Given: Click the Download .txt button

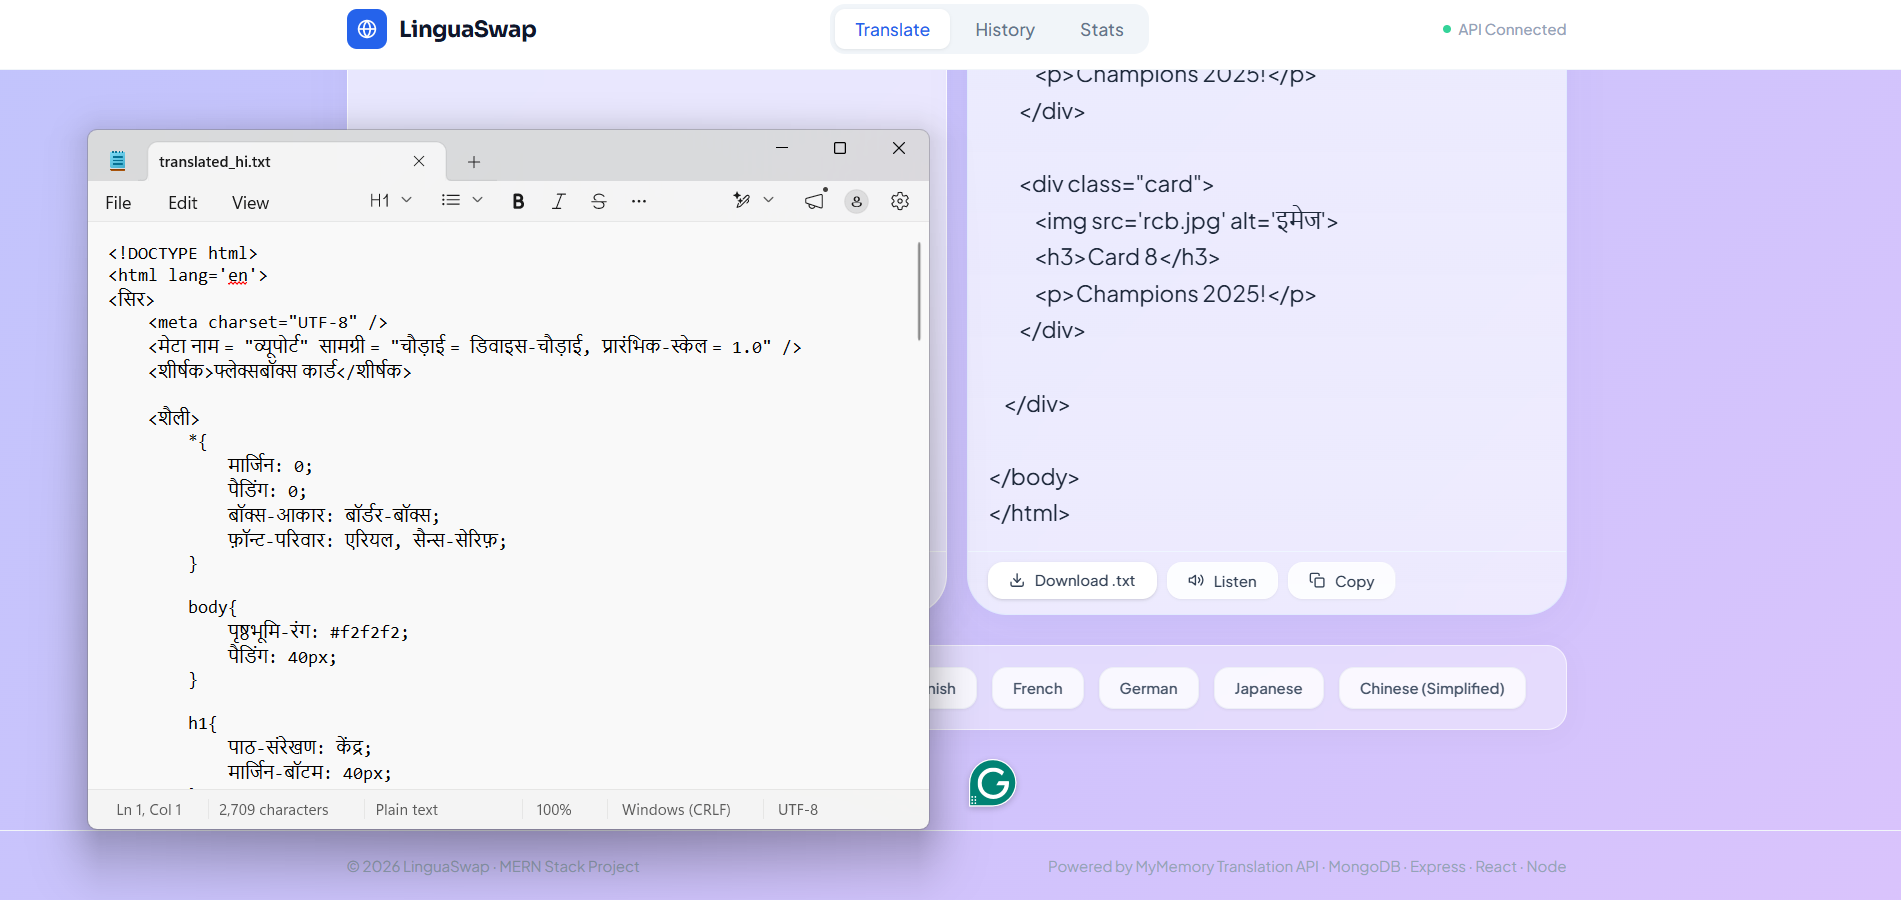Looking at the screenshot, I should point(1072,581).
